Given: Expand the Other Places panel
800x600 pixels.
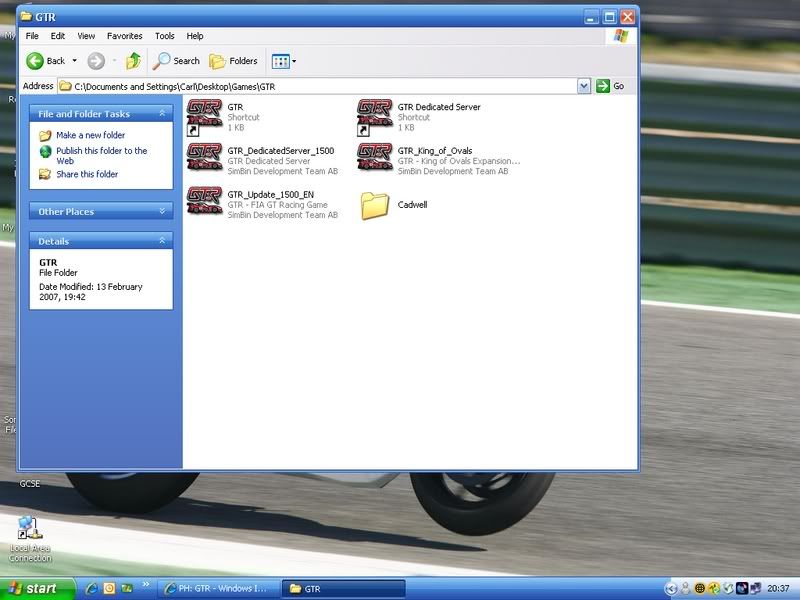Looking at the screenshot, I should click(162, 212).
